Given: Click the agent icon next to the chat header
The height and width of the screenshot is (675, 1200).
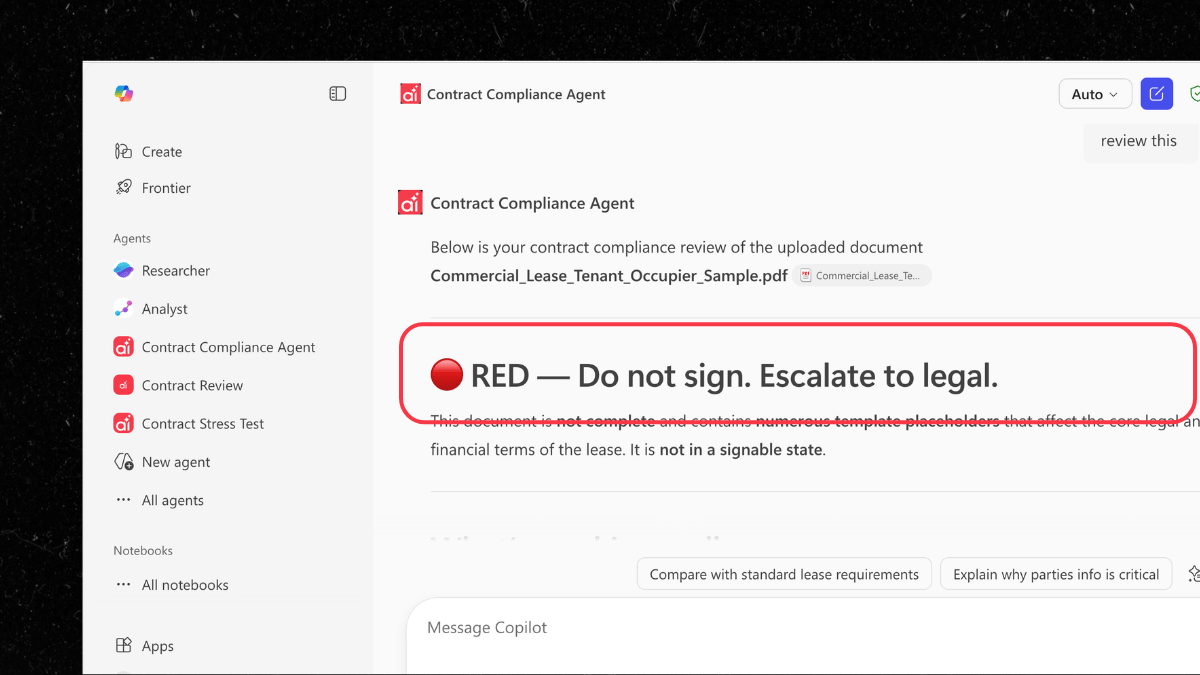Looking at the screenshot, I should coord(410,93).
